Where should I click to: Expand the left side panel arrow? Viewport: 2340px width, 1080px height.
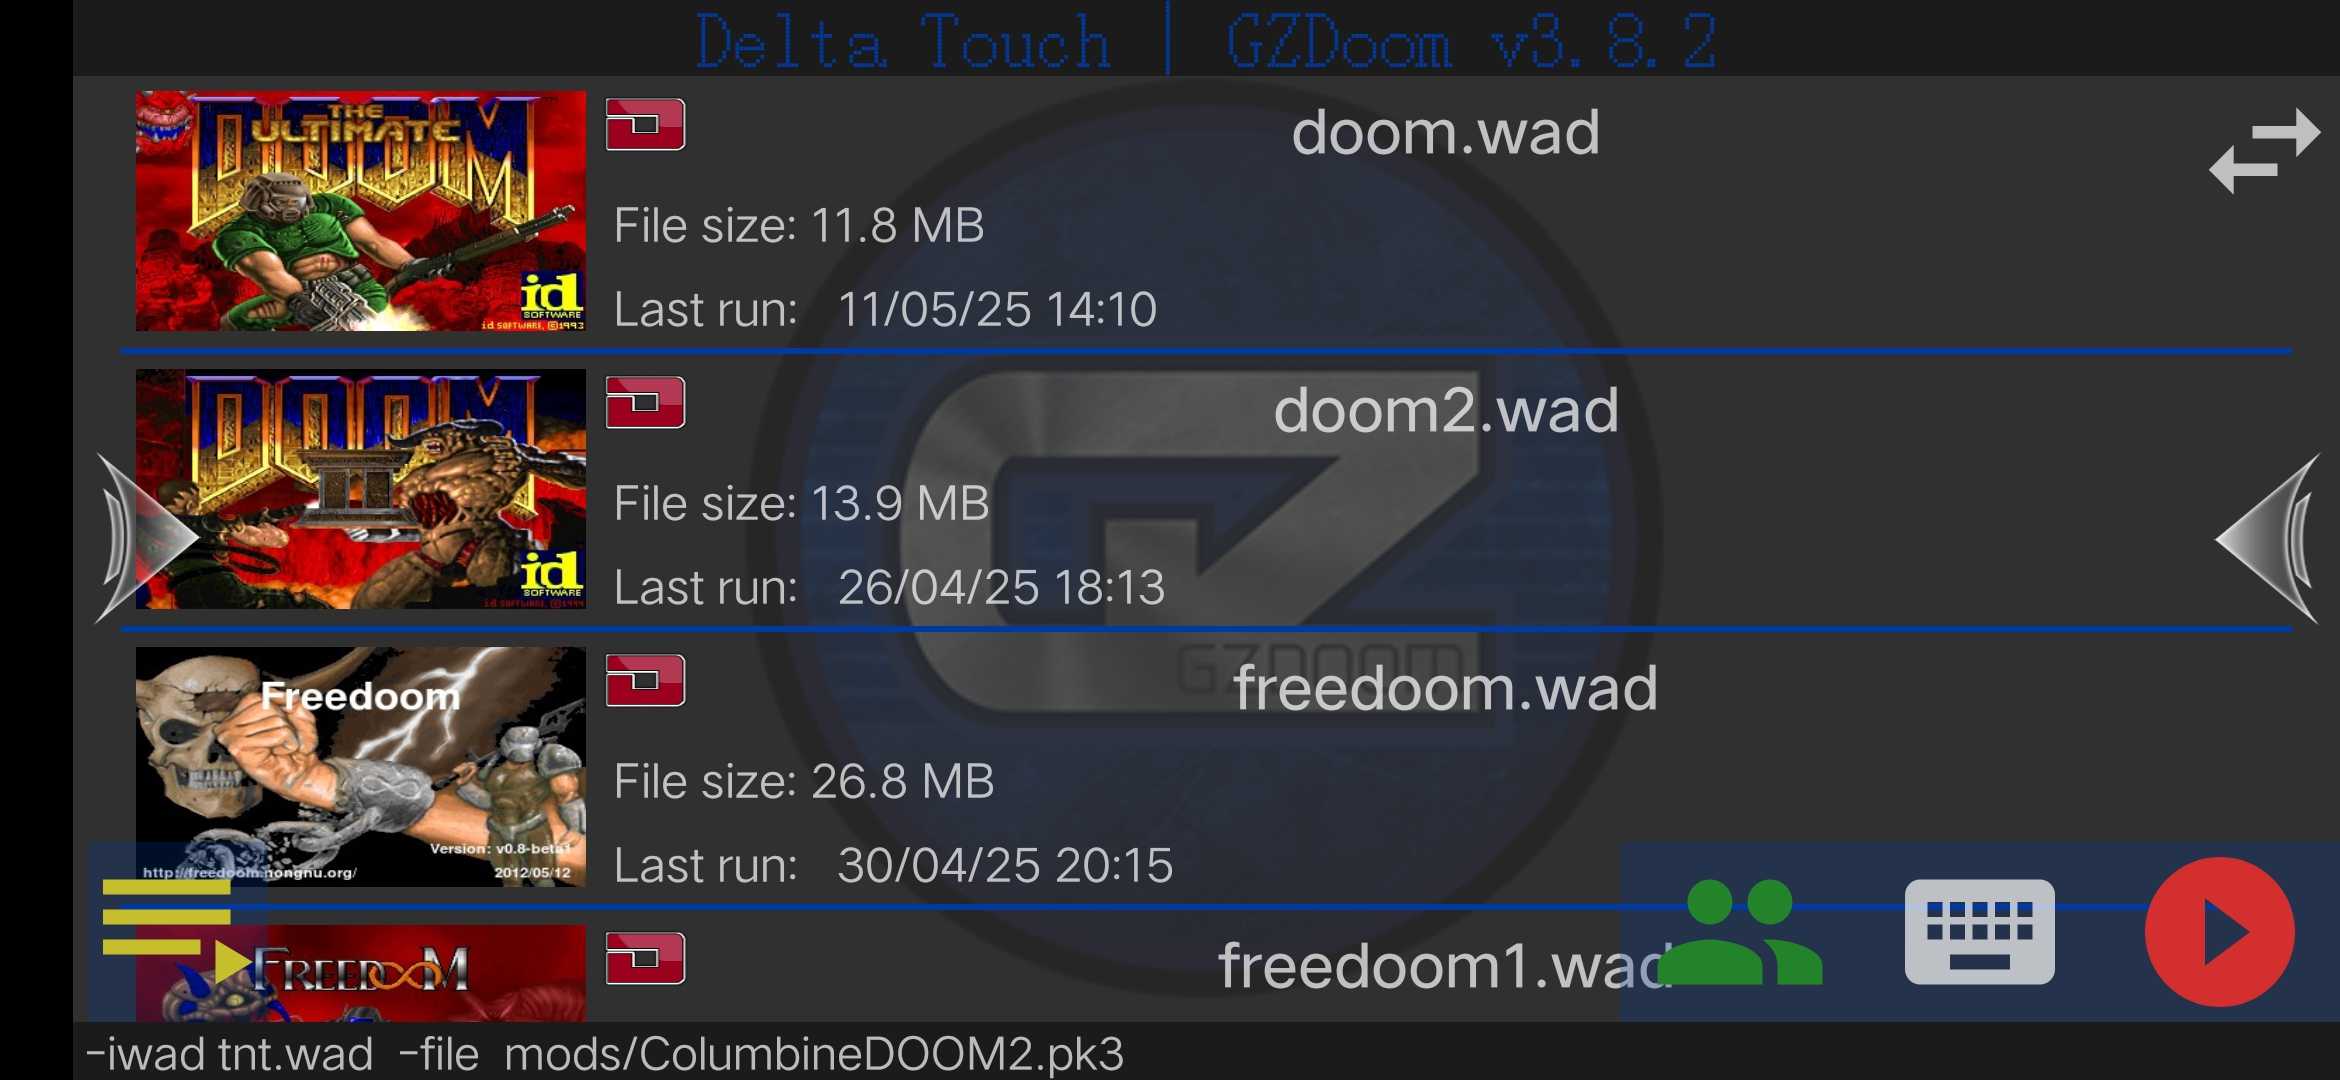[x=146, y=538]
